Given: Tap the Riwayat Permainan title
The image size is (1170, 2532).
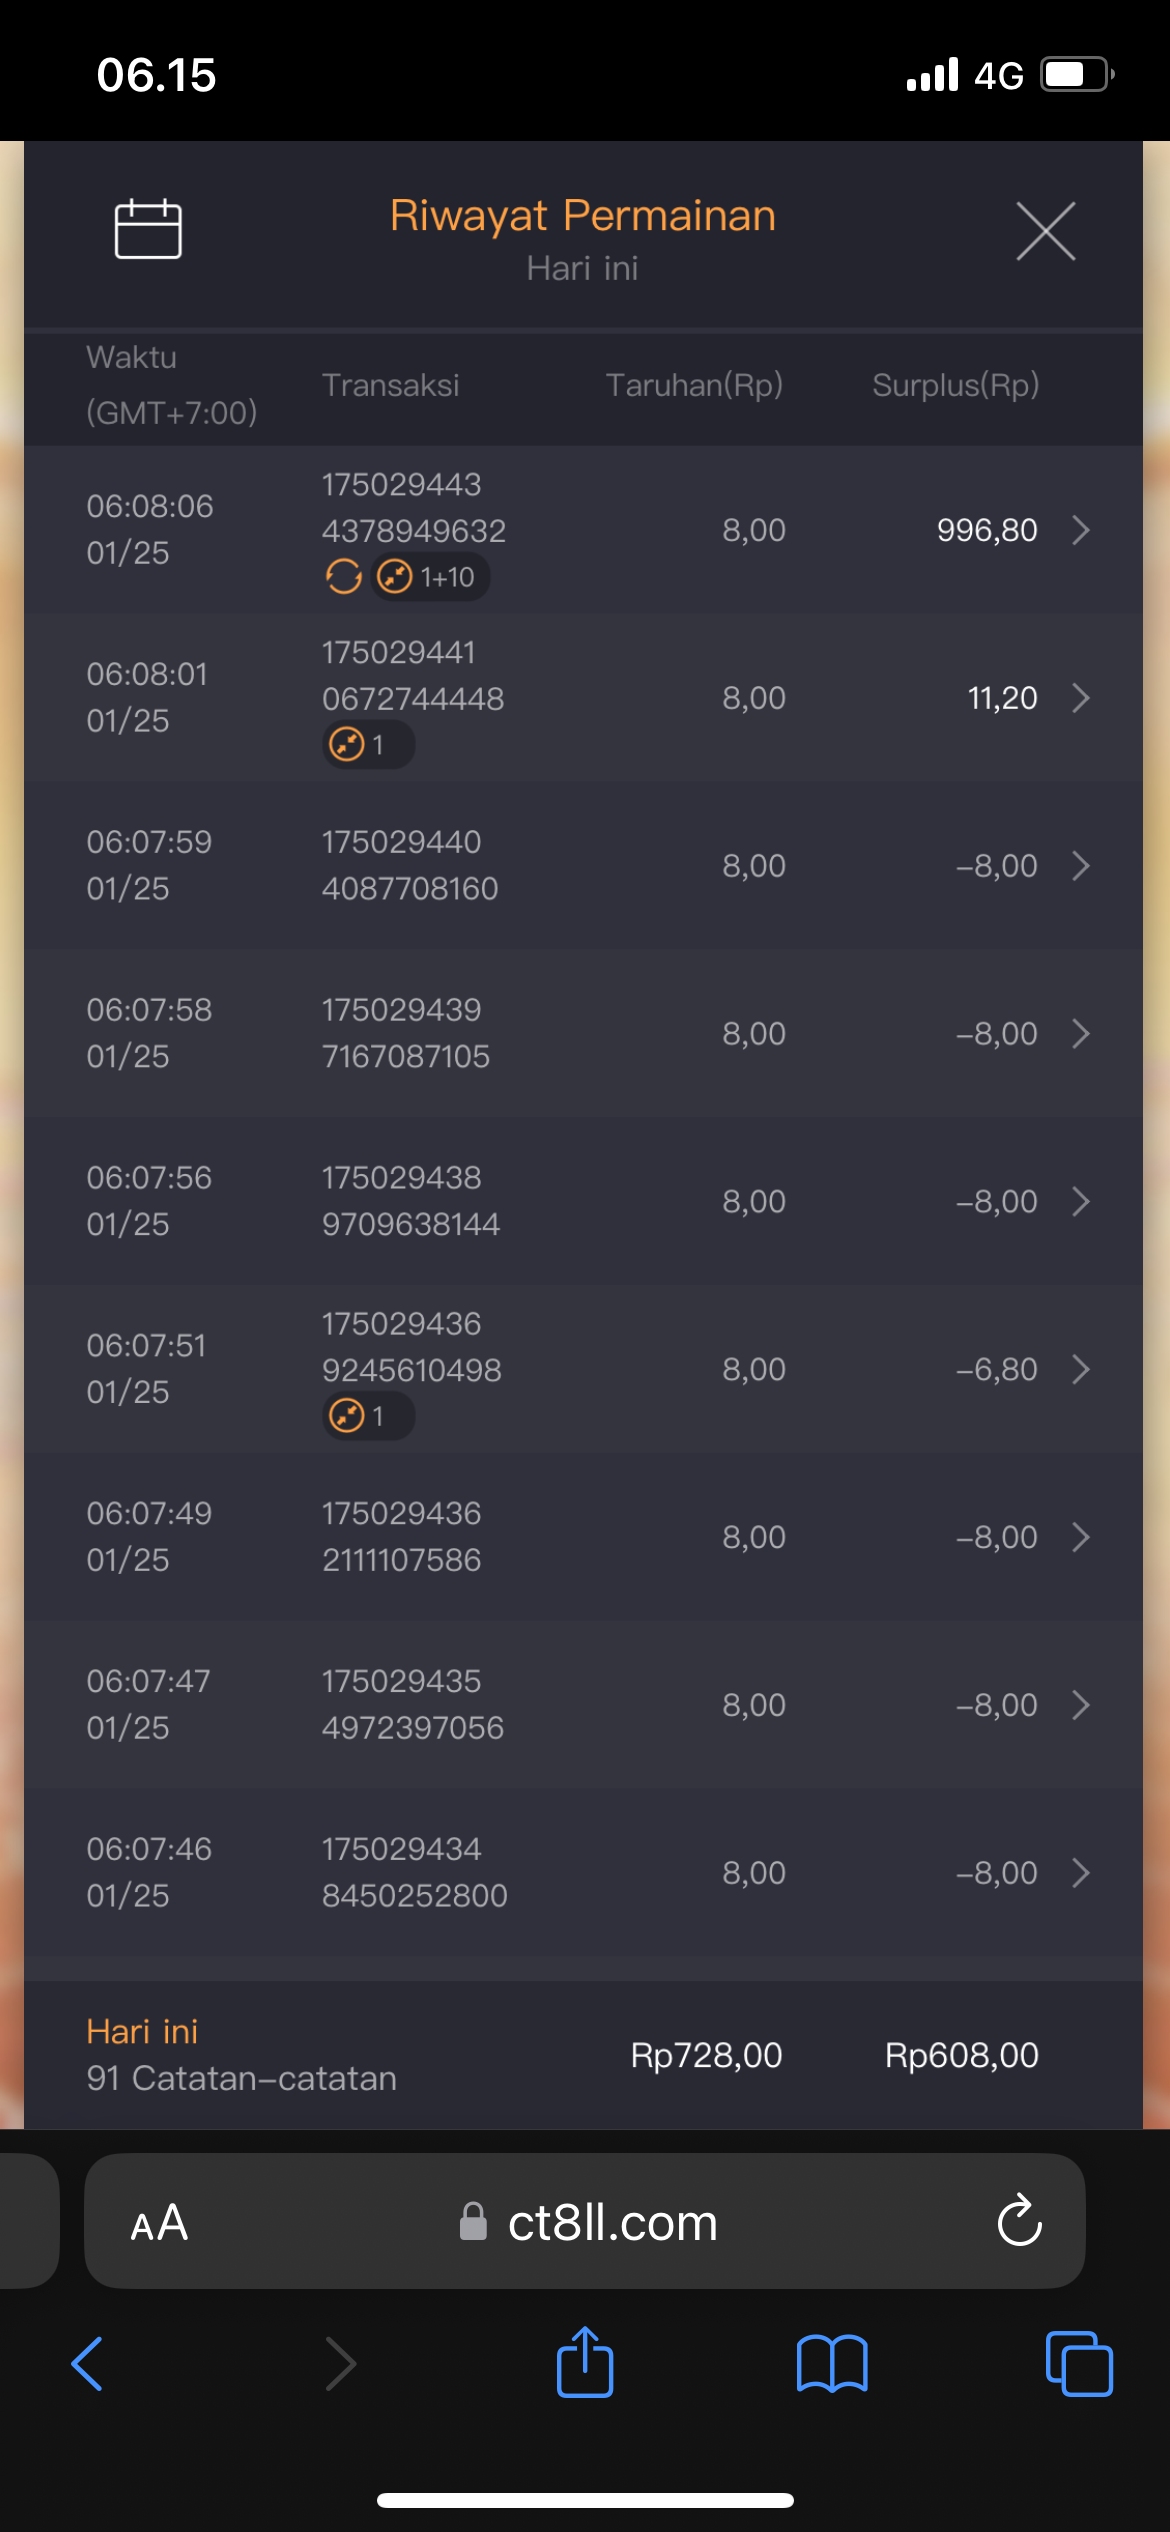Looking at the screenshot, I should click(x=583, y=216).
